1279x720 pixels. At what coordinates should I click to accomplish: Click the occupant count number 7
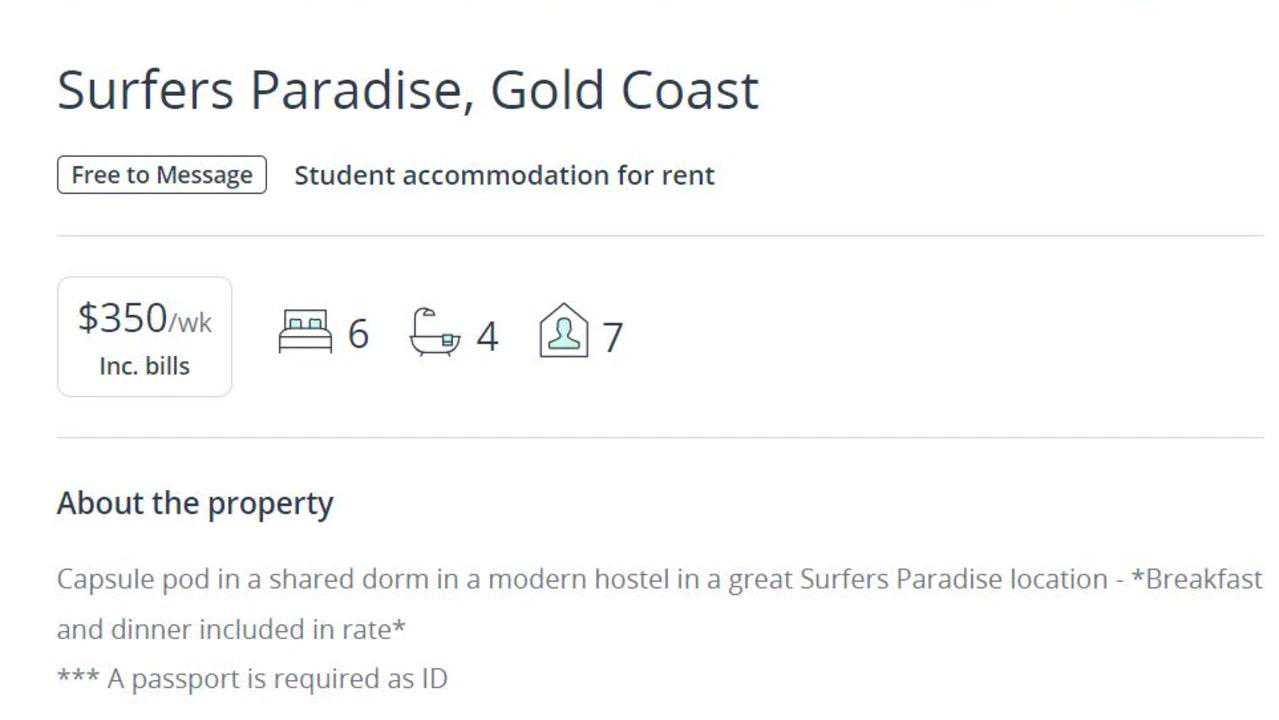pyautogui.click(x=612, y=337)
